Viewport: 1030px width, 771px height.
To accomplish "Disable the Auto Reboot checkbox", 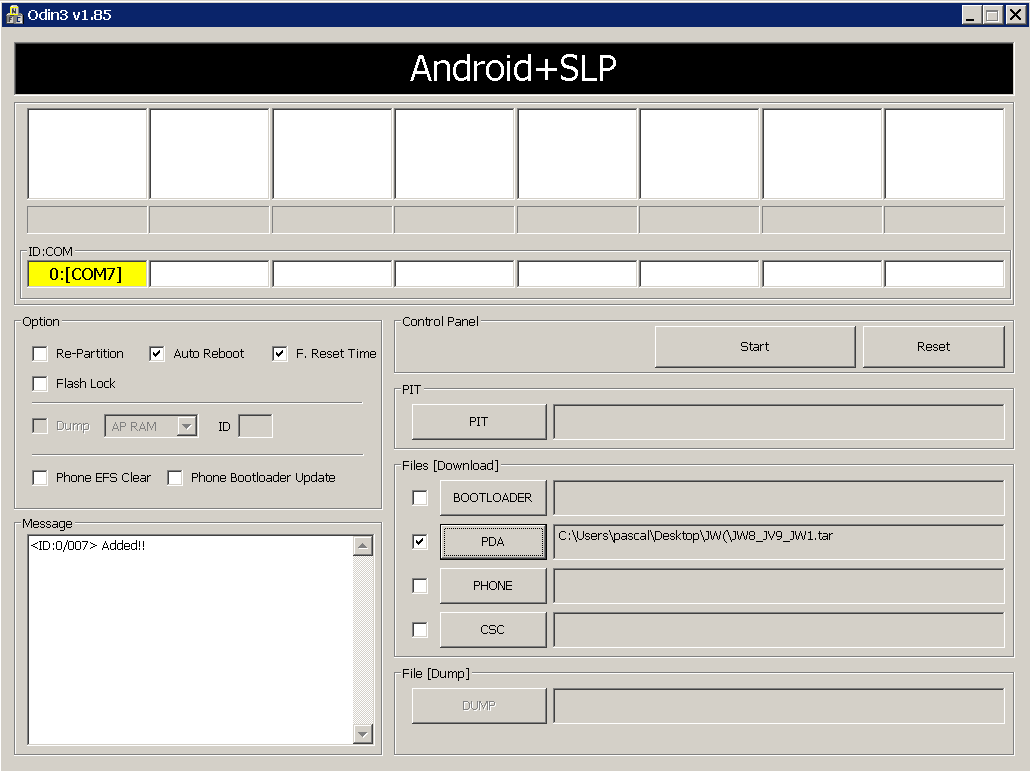I will coord(156,353).
